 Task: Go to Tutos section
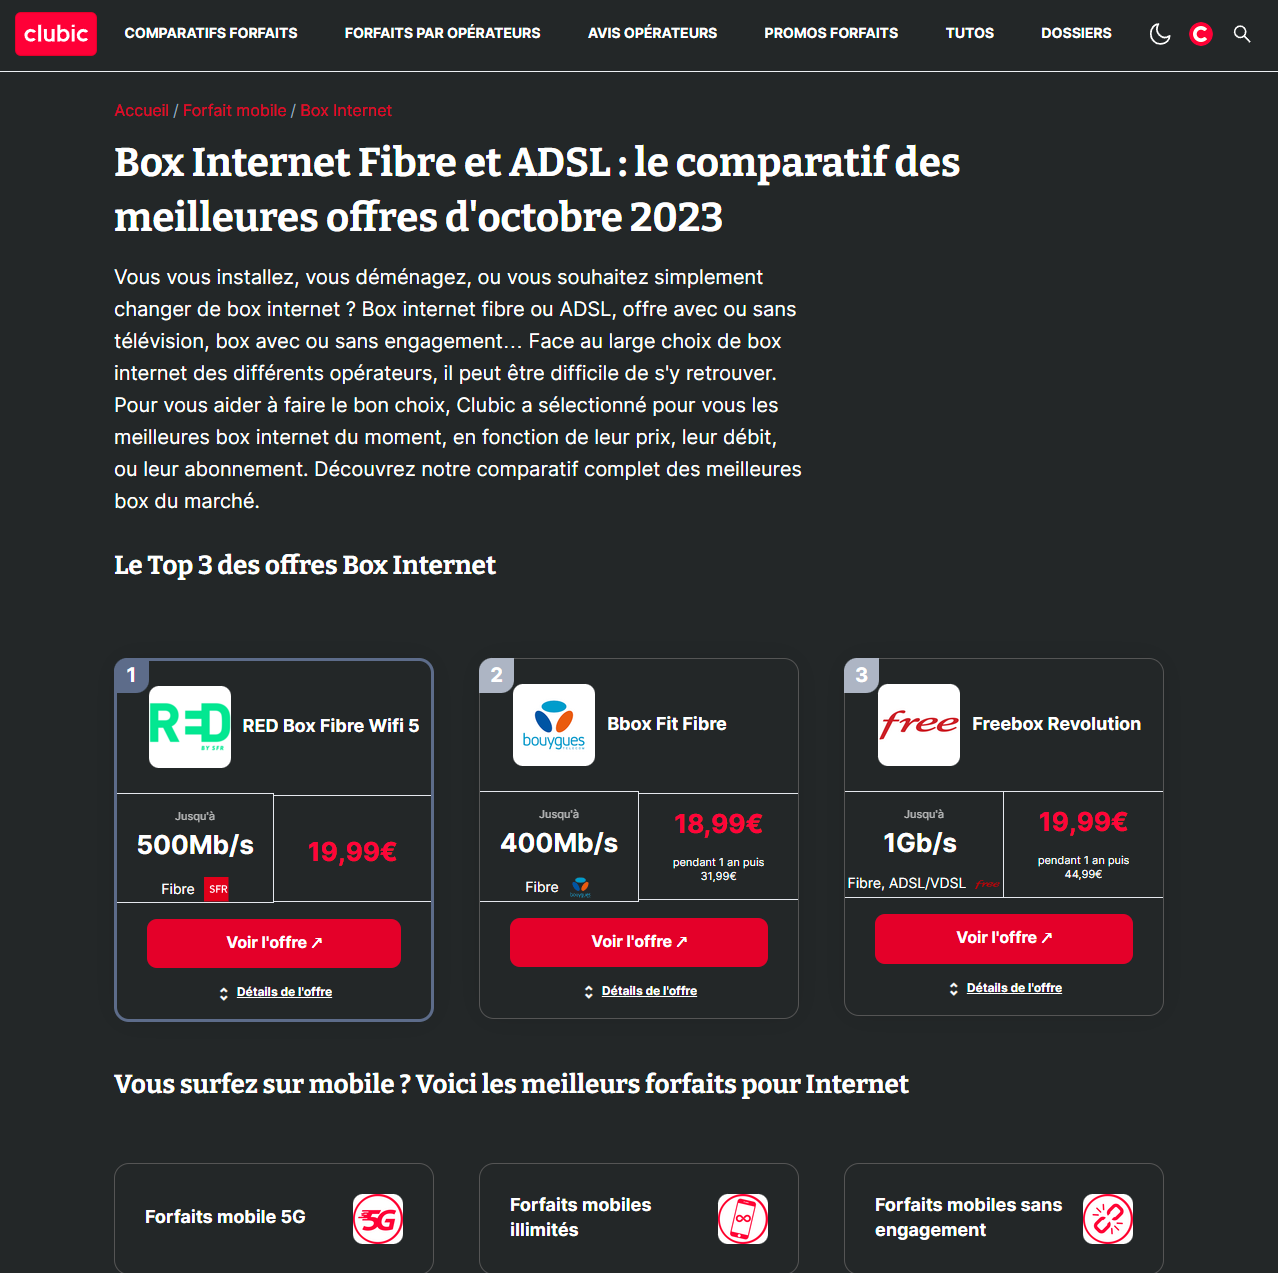tap(970, 33)
